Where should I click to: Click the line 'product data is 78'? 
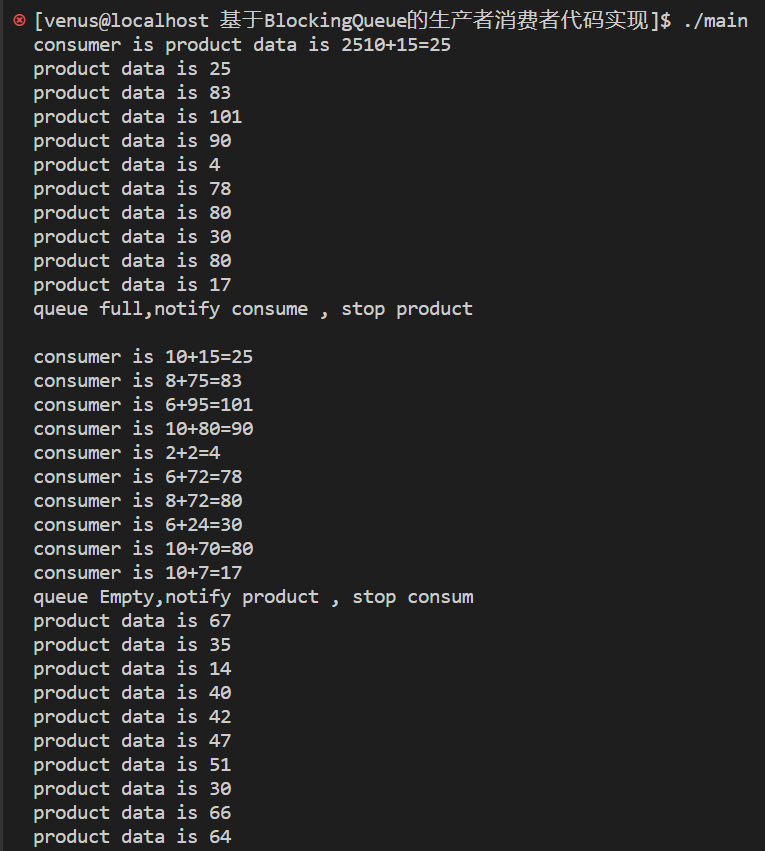(x=132, y=189)
